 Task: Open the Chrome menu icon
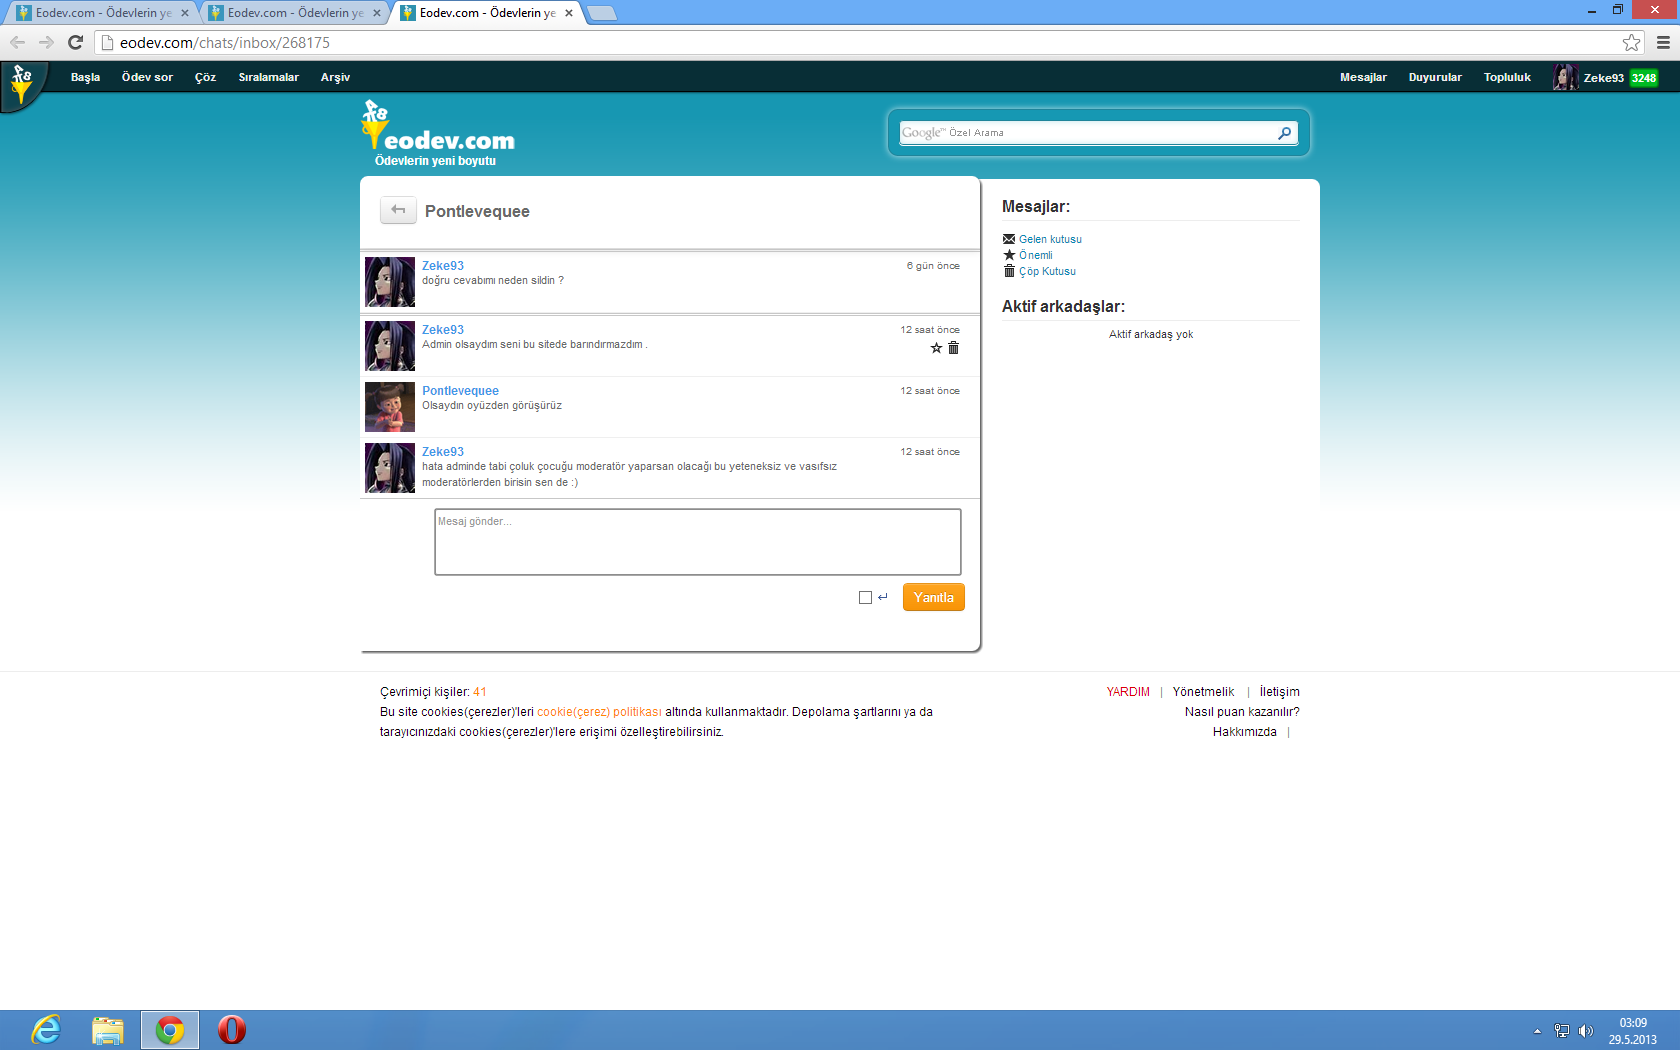click(x=1663, y=42)
